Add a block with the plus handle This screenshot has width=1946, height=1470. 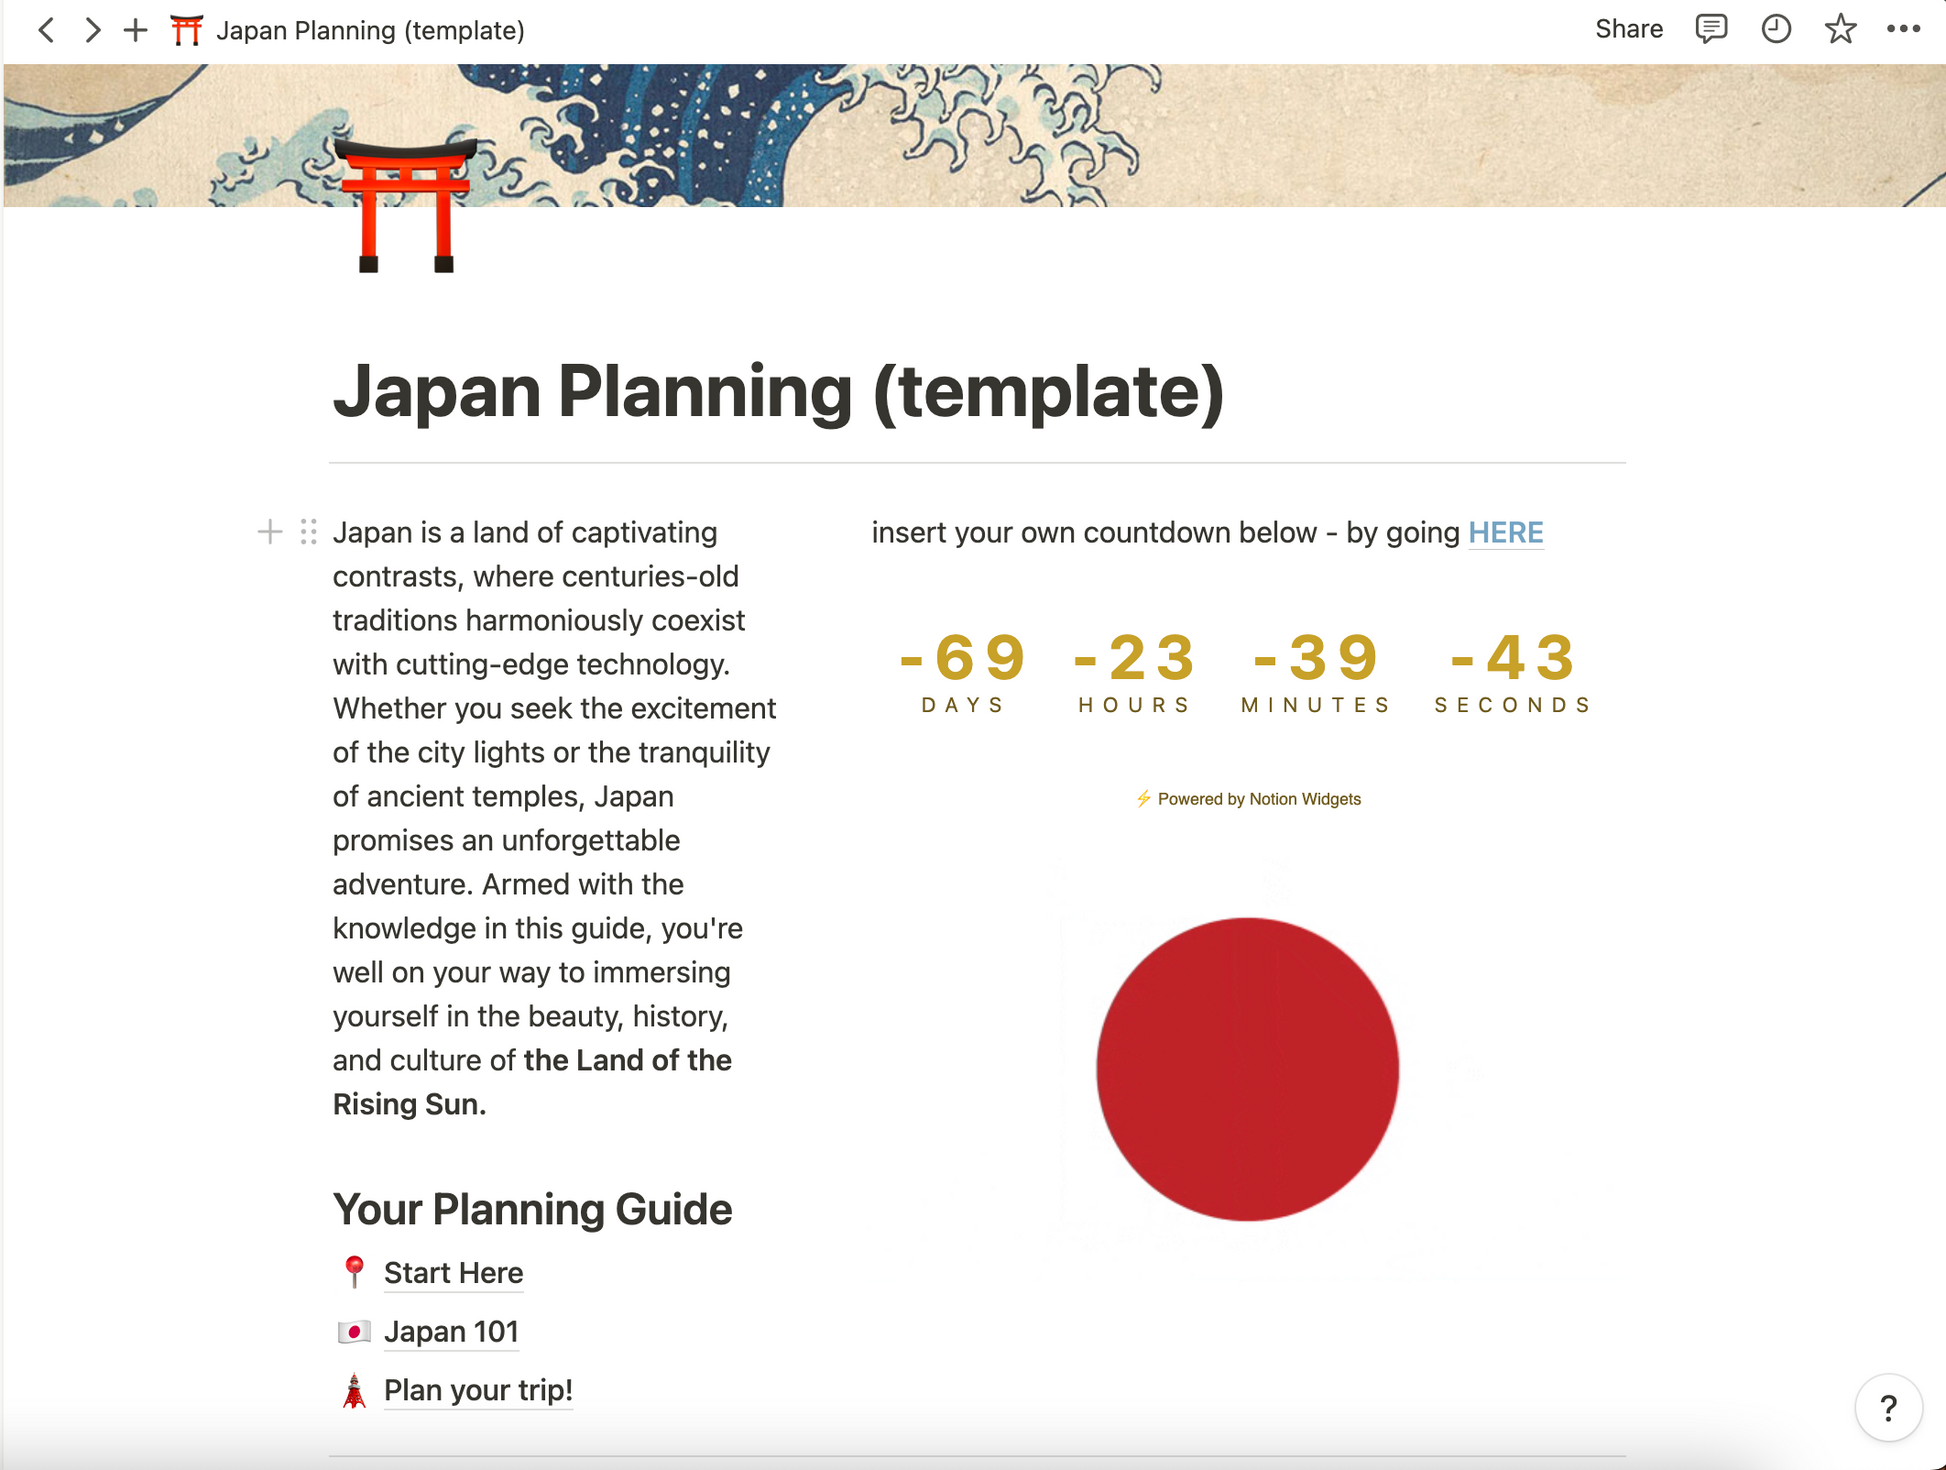pos(269,532)
